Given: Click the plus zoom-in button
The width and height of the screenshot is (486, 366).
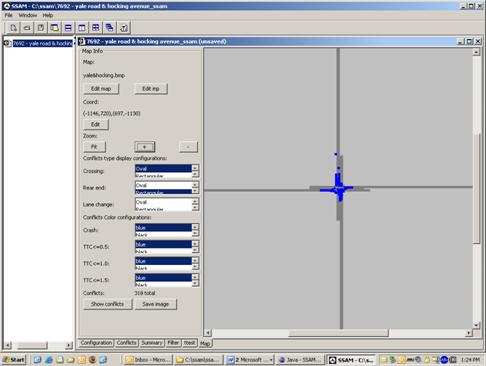Looking at the screenshot, I should (145, 147).
